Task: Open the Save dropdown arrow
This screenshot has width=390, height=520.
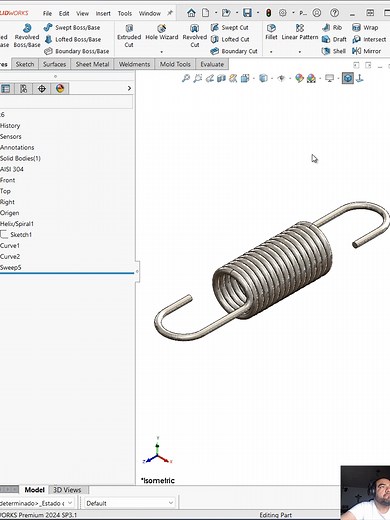Action: [x=258, y=13]
